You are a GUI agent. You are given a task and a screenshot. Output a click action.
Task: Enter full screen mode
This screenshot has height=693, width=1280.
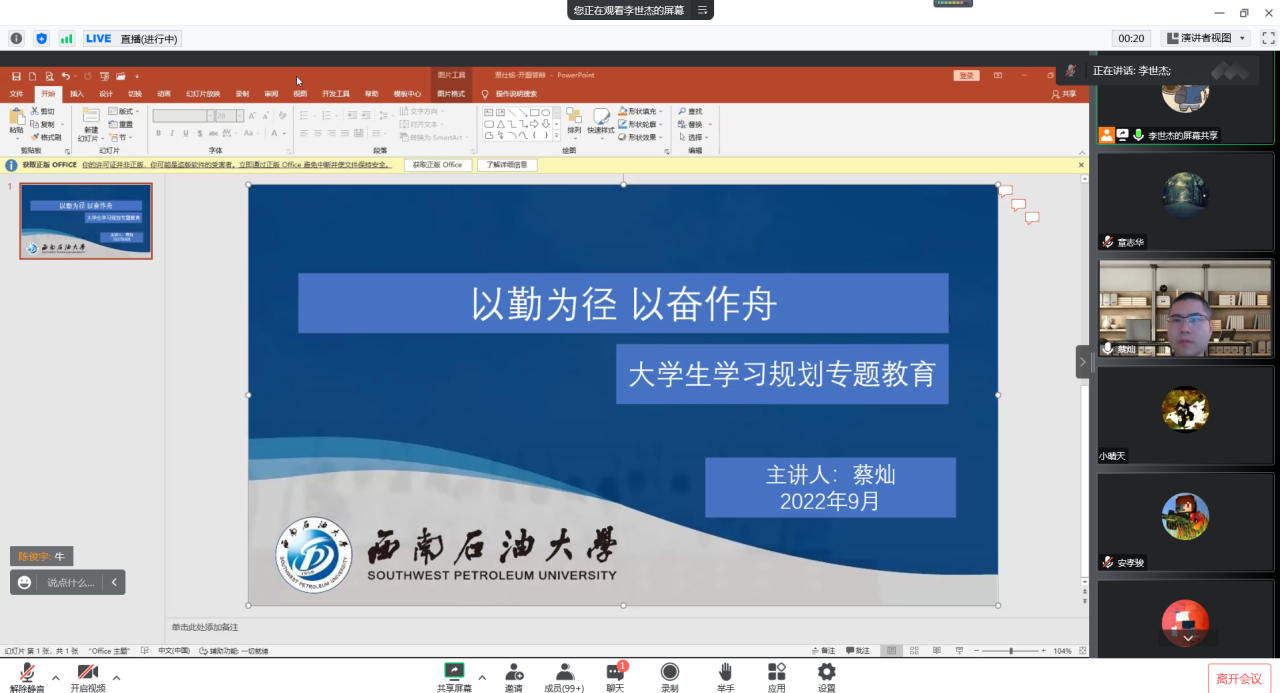click(1268, 38)
